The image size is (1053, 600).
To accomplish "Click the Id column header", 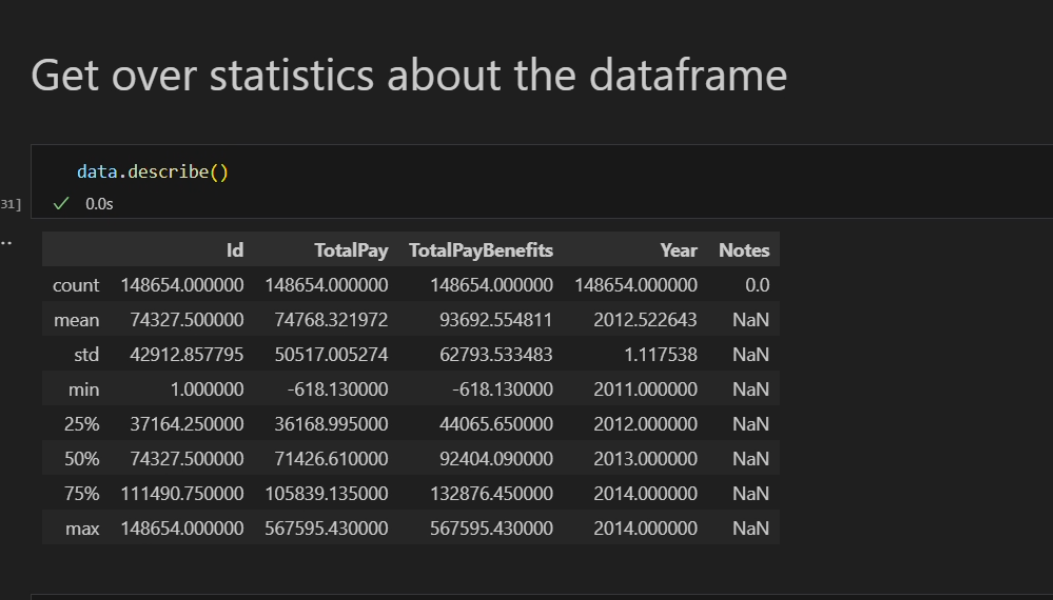I will point(235,250).
